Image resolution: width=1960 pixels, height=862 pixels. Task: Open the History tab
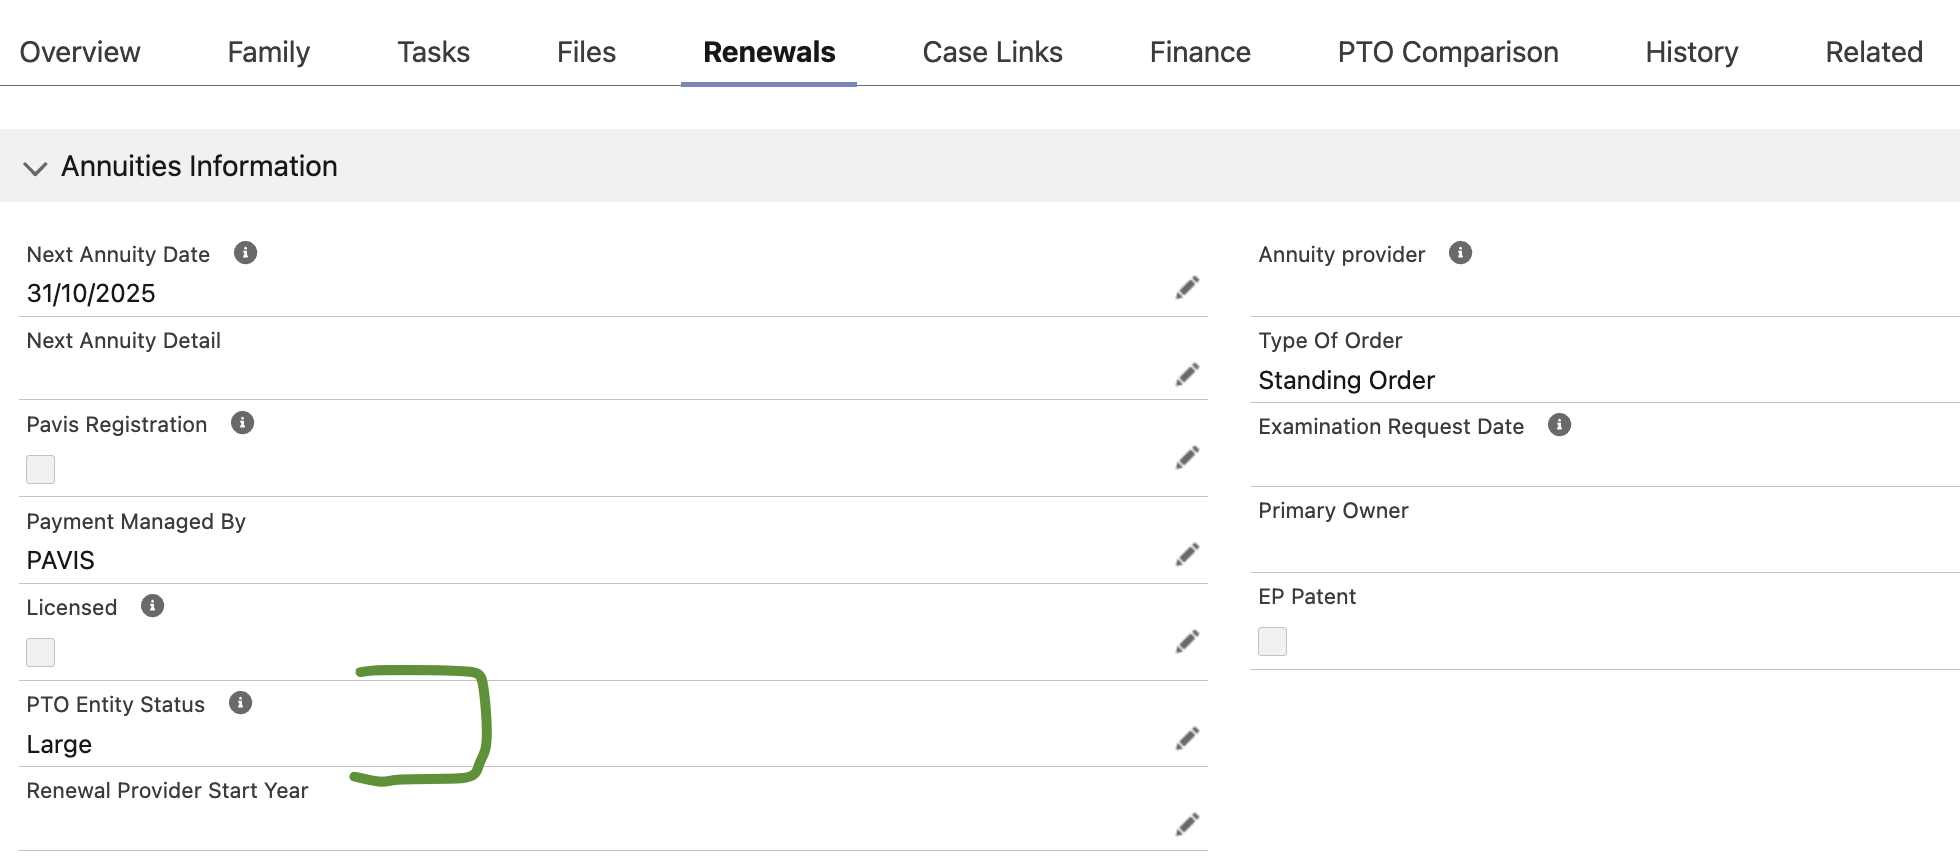click(1691, 52)
